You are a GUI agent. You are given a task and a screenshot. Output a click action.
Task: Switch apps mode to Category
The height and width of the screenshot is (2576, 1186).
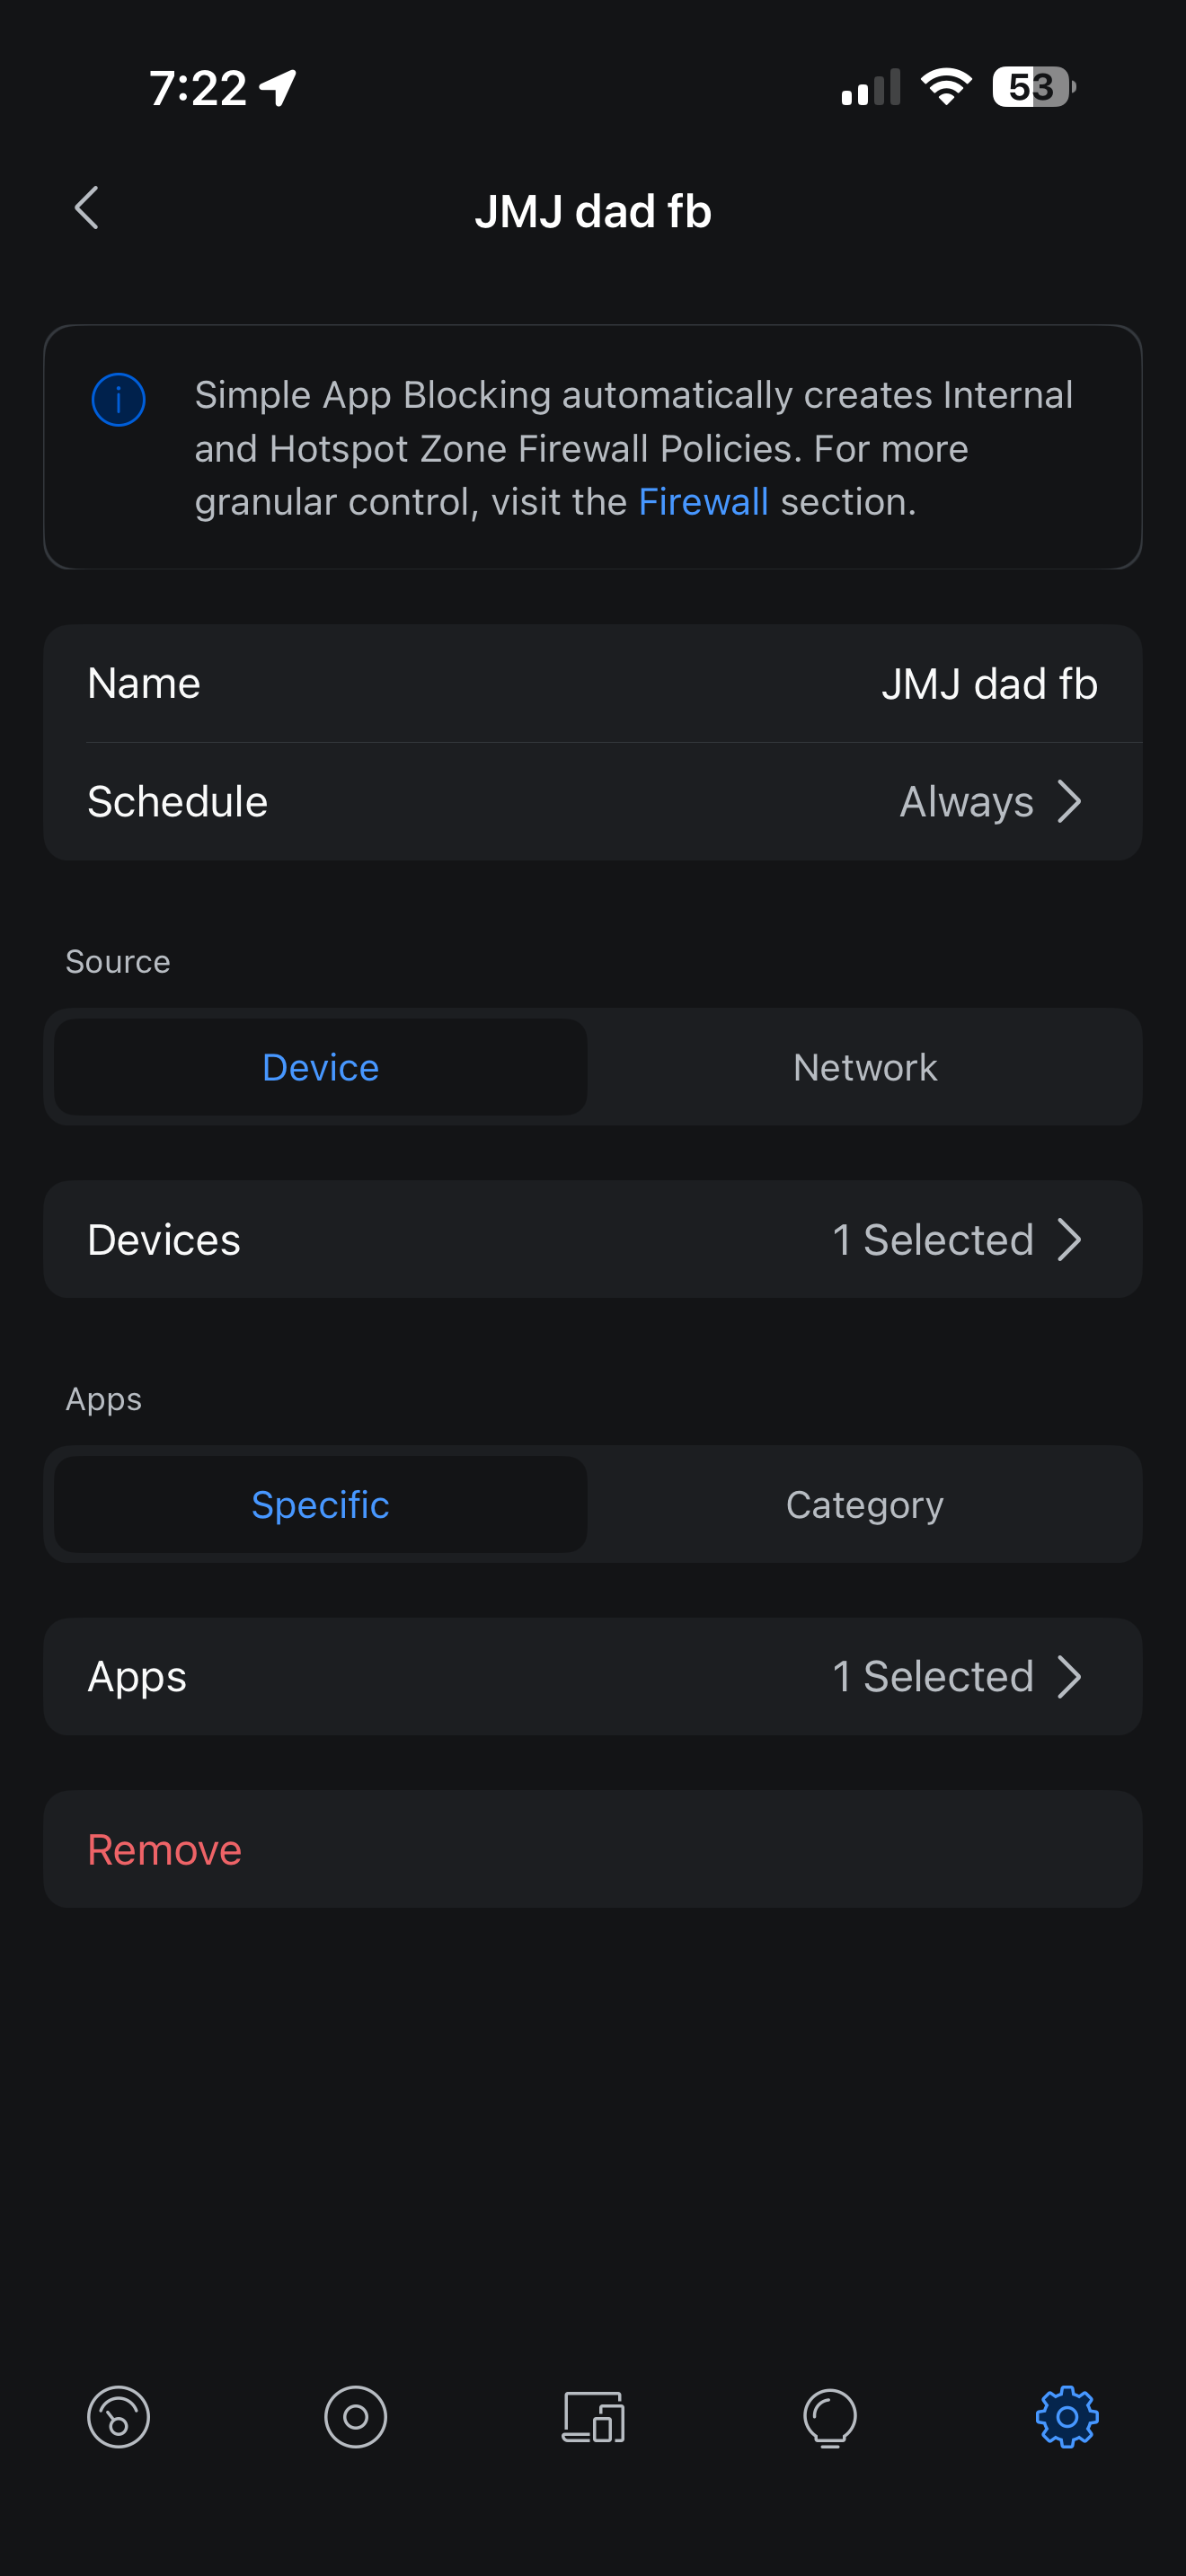point(865,1504)
